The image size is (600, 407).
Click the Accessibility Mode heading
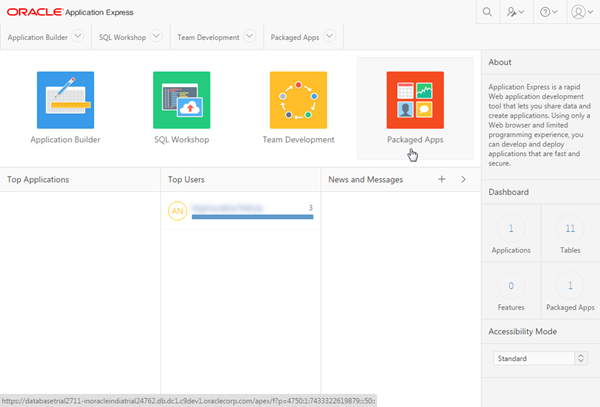522,332
